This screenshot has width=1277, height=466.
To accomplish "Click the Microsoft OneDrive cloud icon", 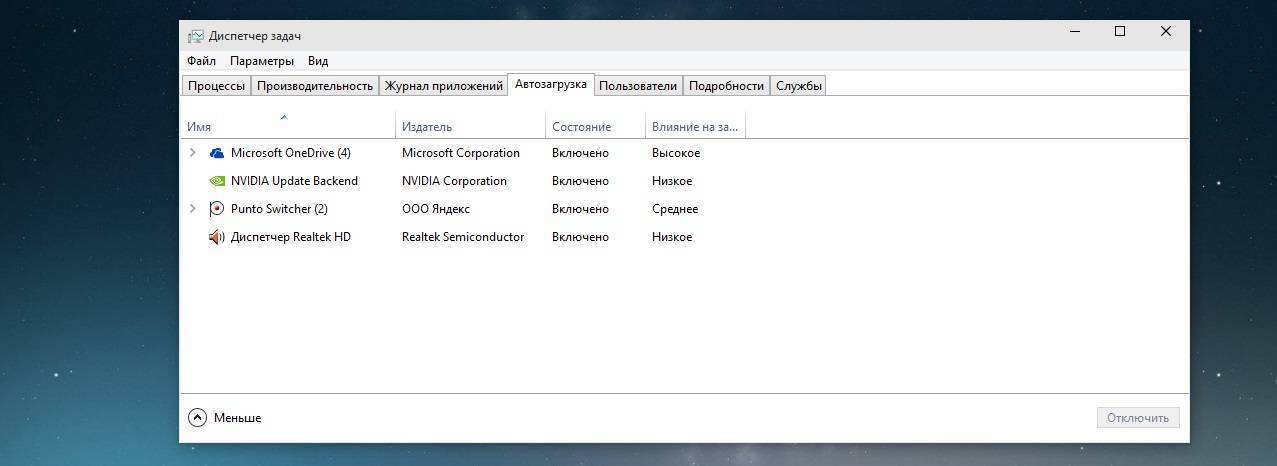I will (217, 153).
